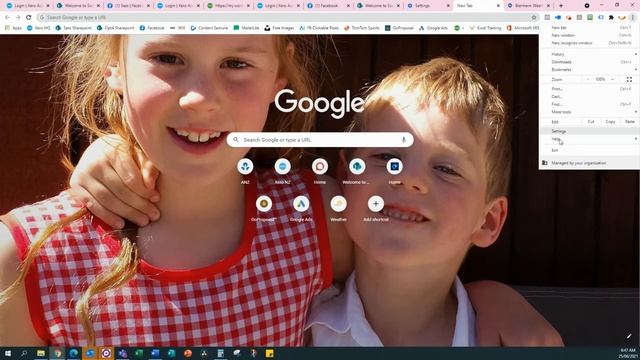This screenshot has width=640, height=360.
Task: Open the Extensions puzzle-piece icon
Action: (611, 18)
